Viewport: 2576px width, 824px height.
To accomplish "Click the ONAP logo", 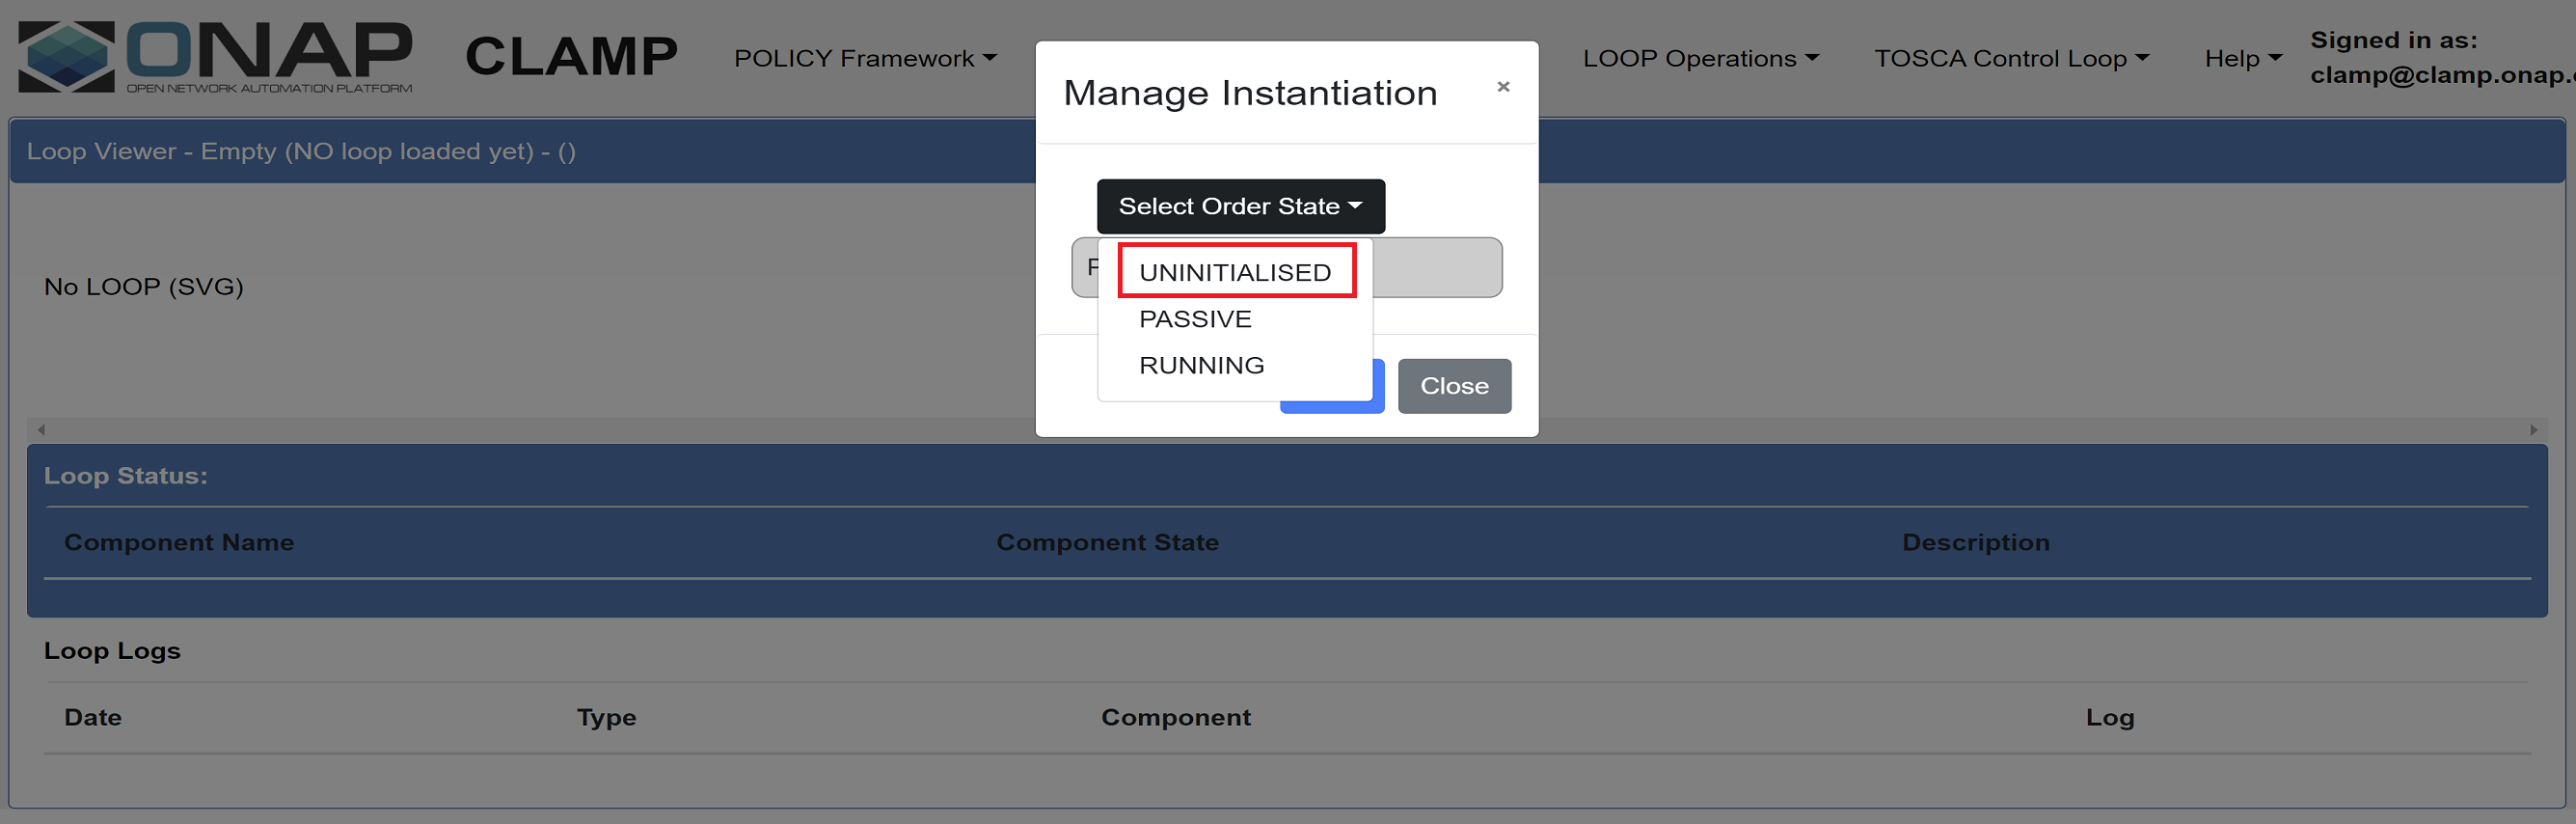I will (x=215, y=57).
